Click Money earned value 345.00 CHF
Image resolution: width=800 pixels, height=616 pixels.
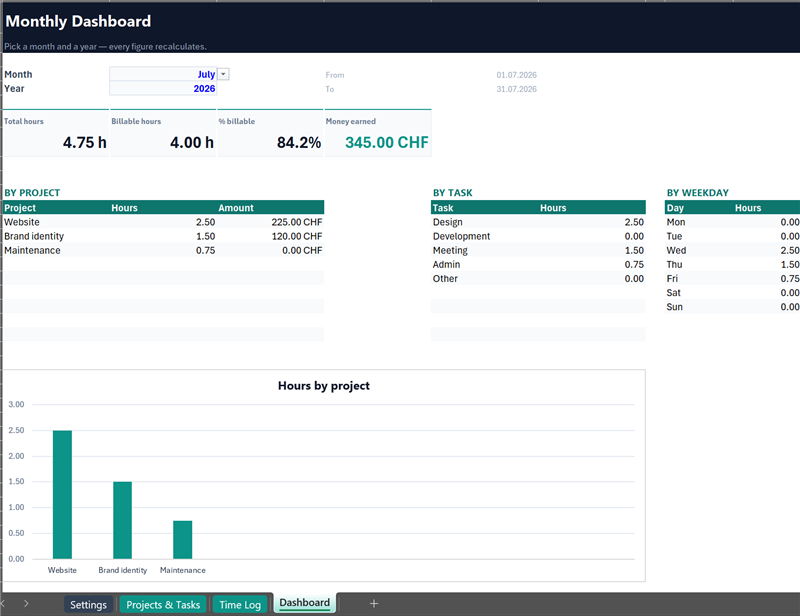coord(387,142)
